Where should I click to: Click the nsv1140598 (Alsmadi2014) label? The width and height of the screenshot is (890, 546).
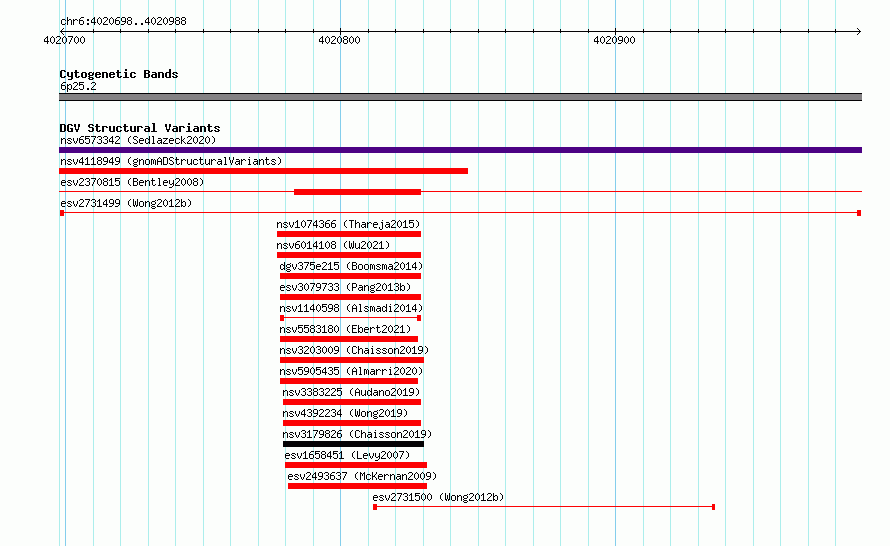(x=351, y=308)
